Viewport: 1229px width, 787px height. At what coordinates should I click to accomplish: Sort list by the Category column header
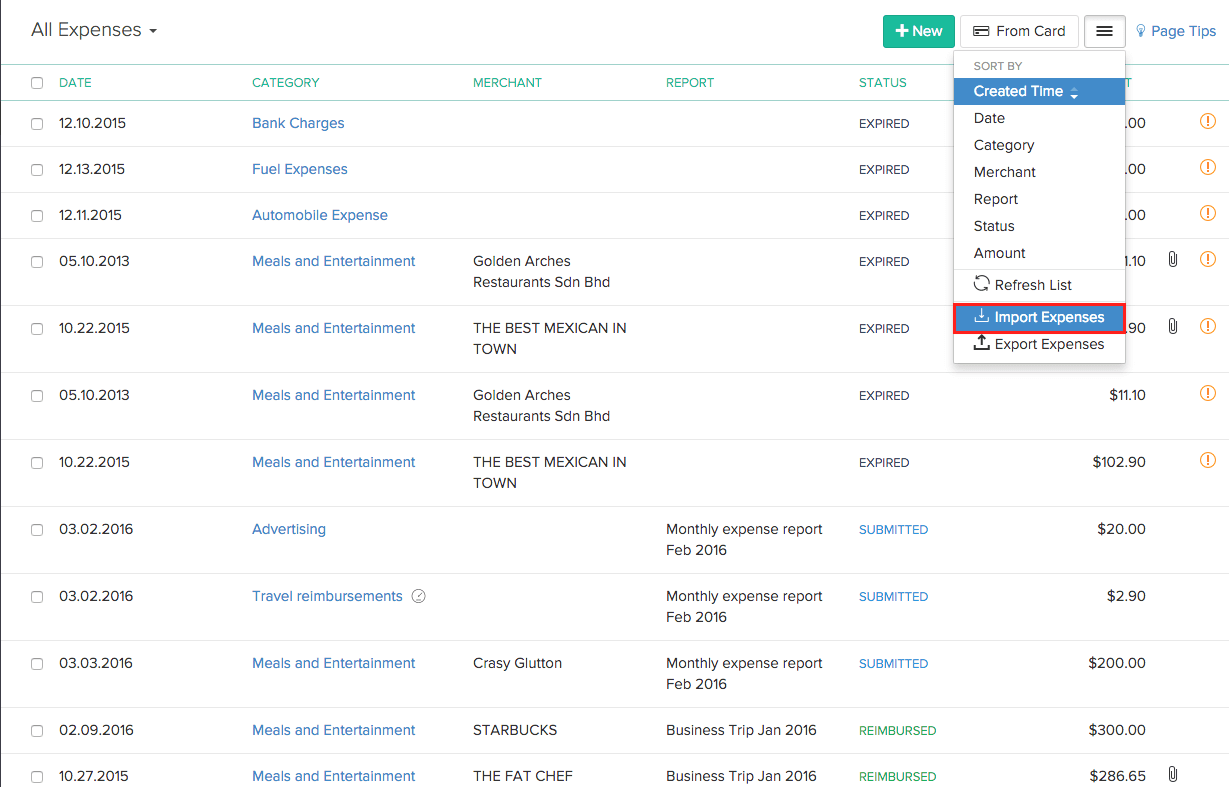pos(285,83)
